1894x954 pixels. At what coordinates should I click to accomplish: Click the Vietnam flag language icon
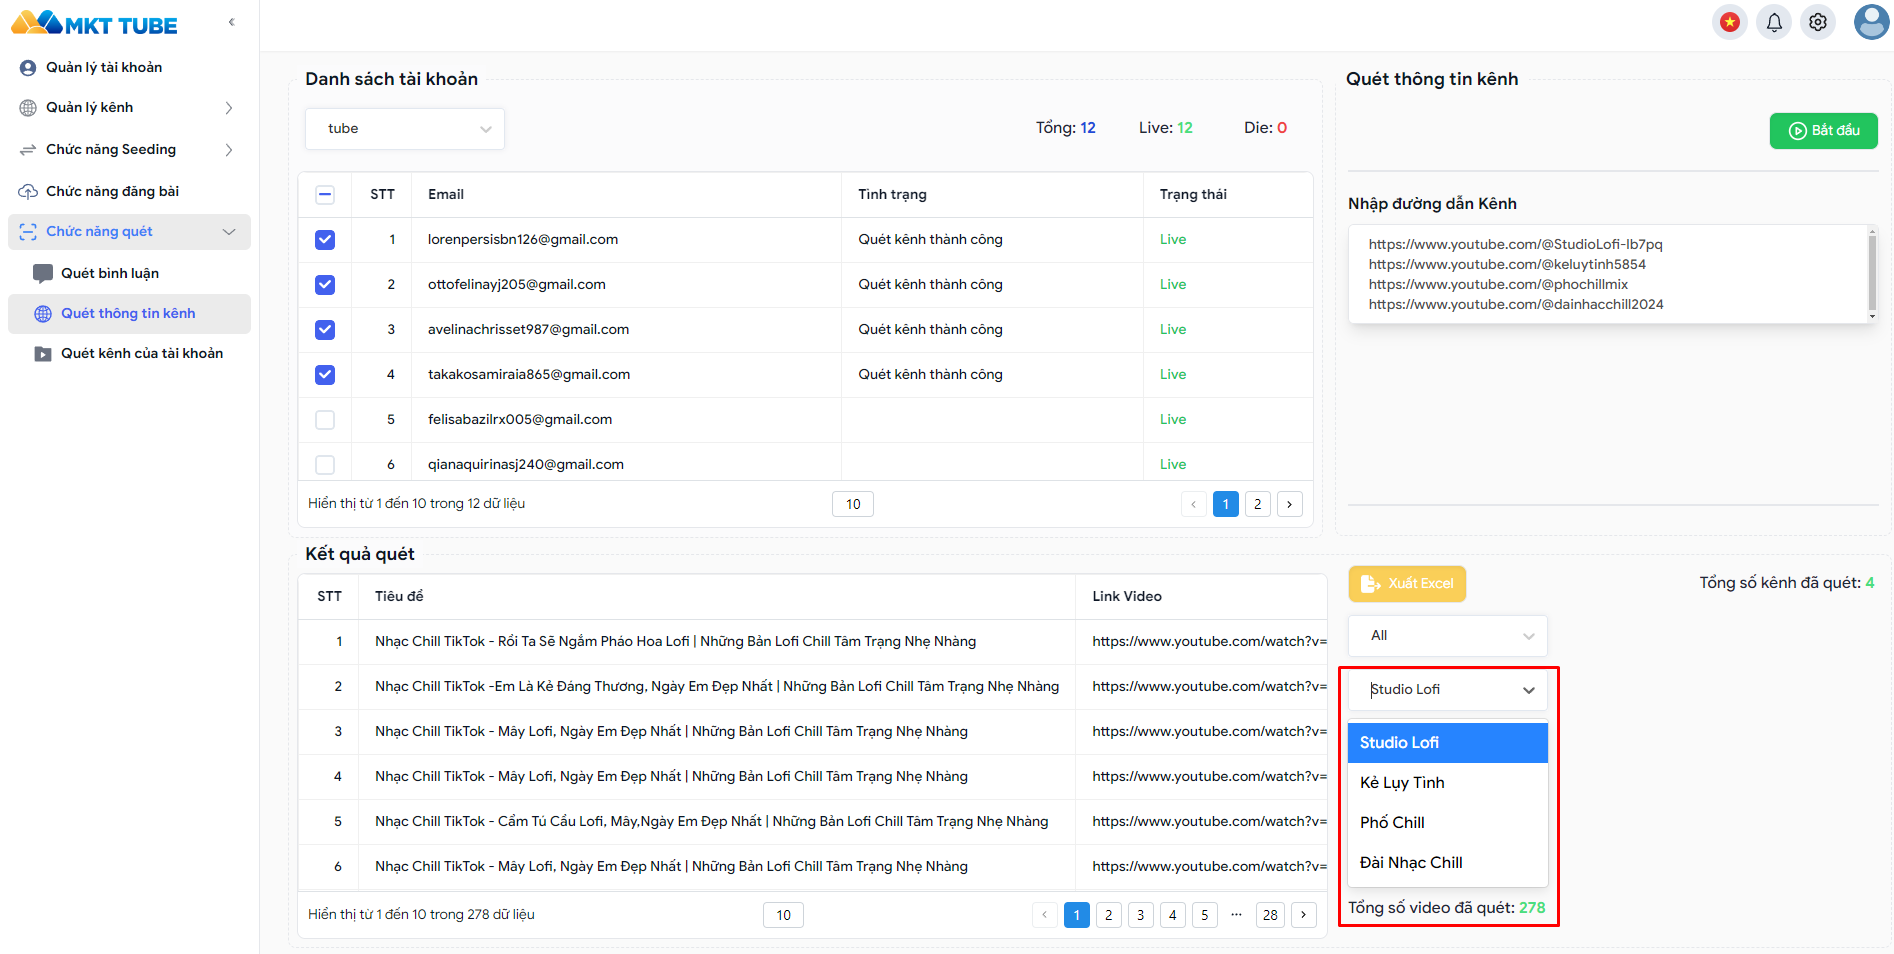[1730, 22]
